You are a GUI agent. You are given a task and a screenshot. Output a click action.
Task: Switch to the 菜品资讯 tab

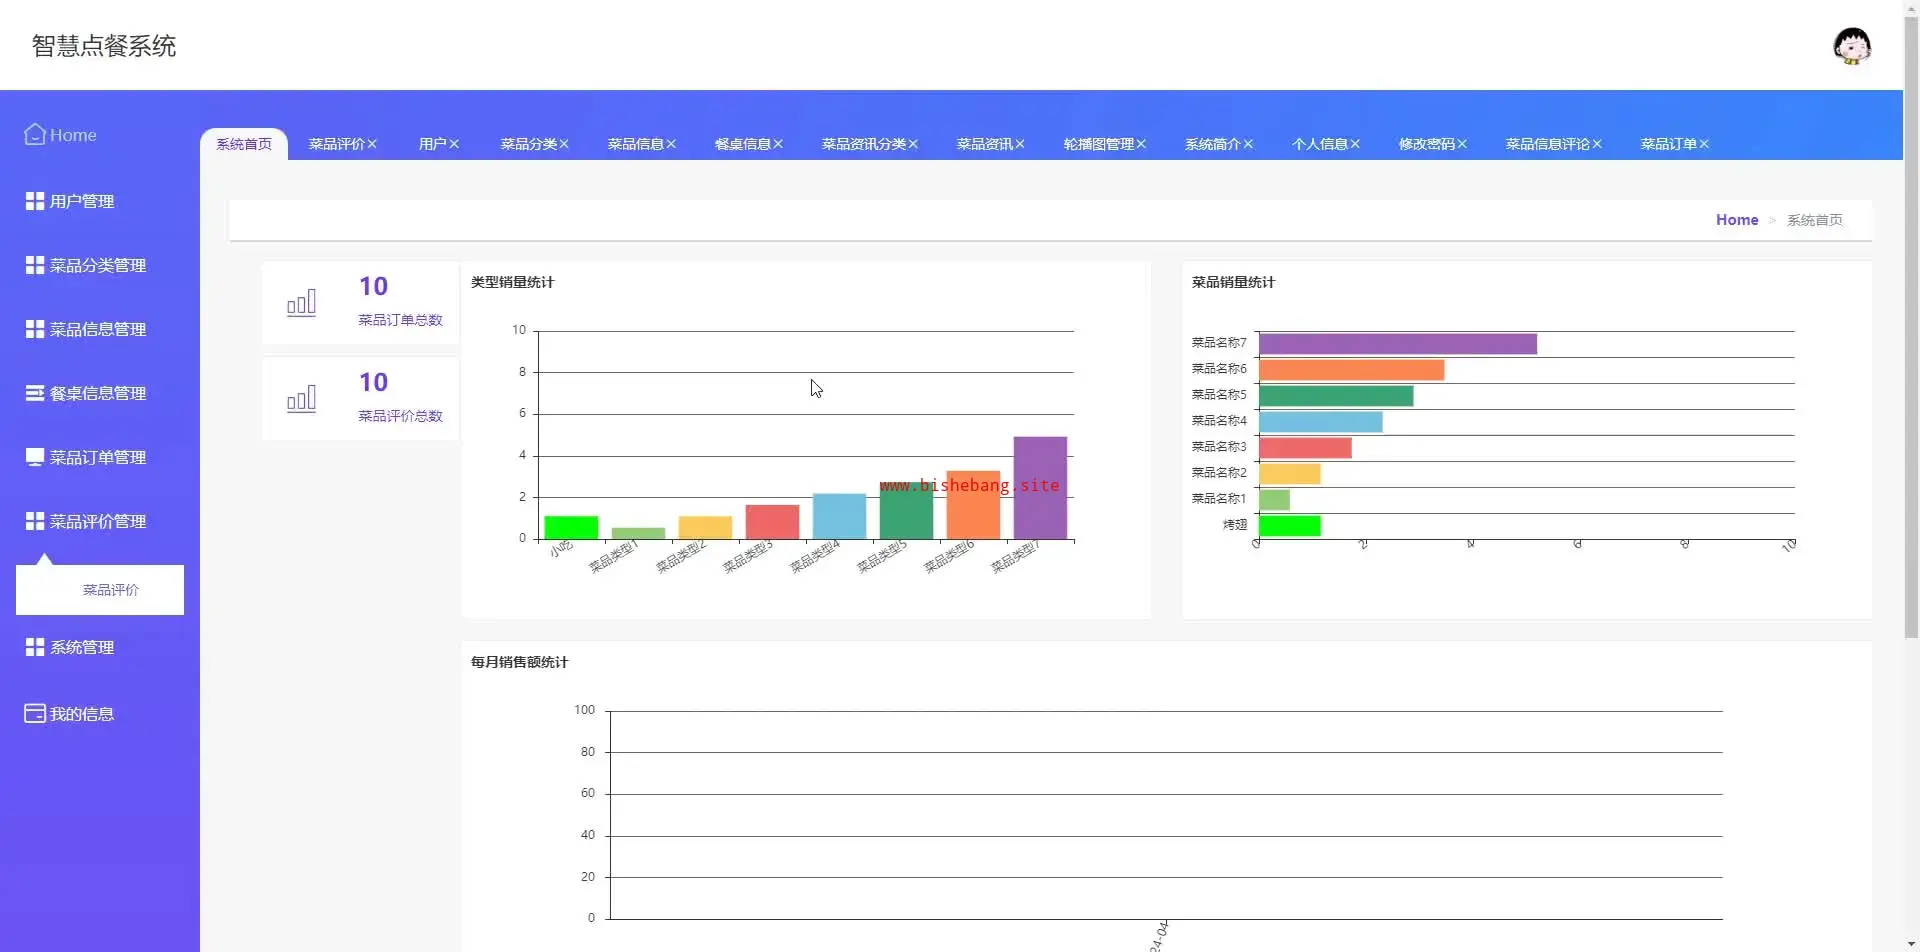click(985, 144)
